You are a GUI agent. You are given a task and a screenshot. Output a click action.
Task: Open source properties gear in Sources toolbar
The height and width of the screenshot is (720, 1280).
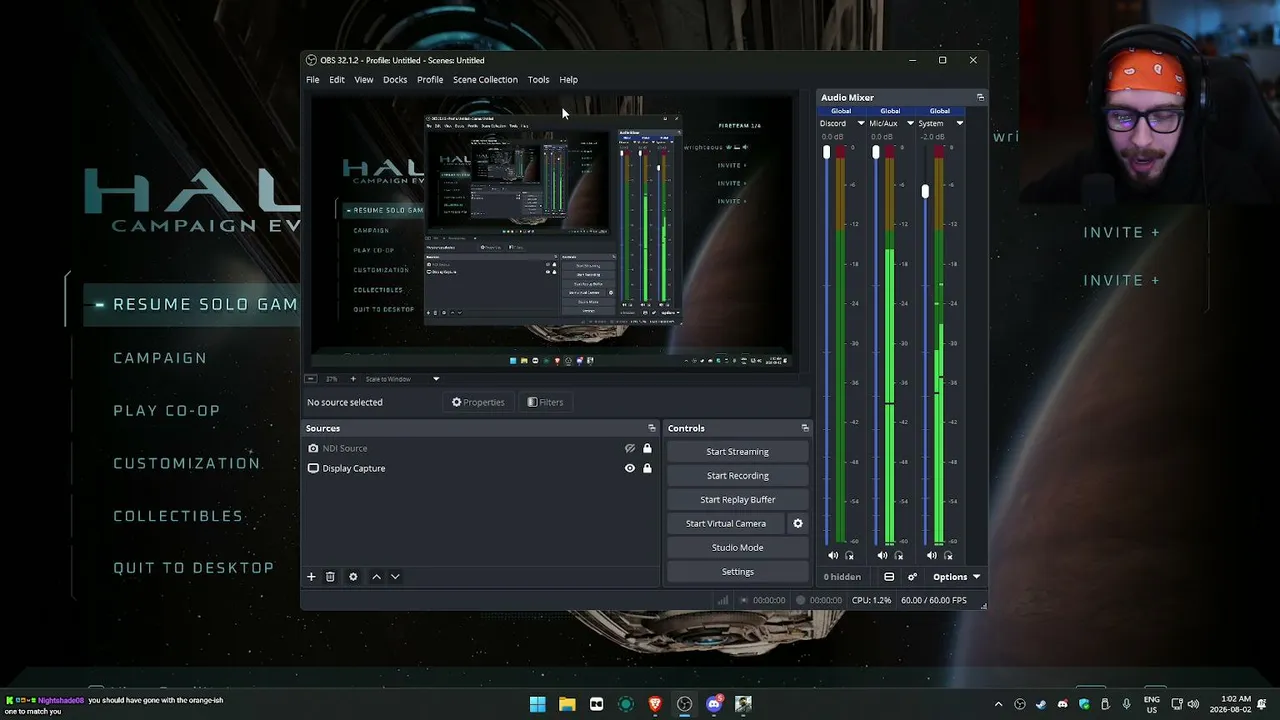click(353, 577)
